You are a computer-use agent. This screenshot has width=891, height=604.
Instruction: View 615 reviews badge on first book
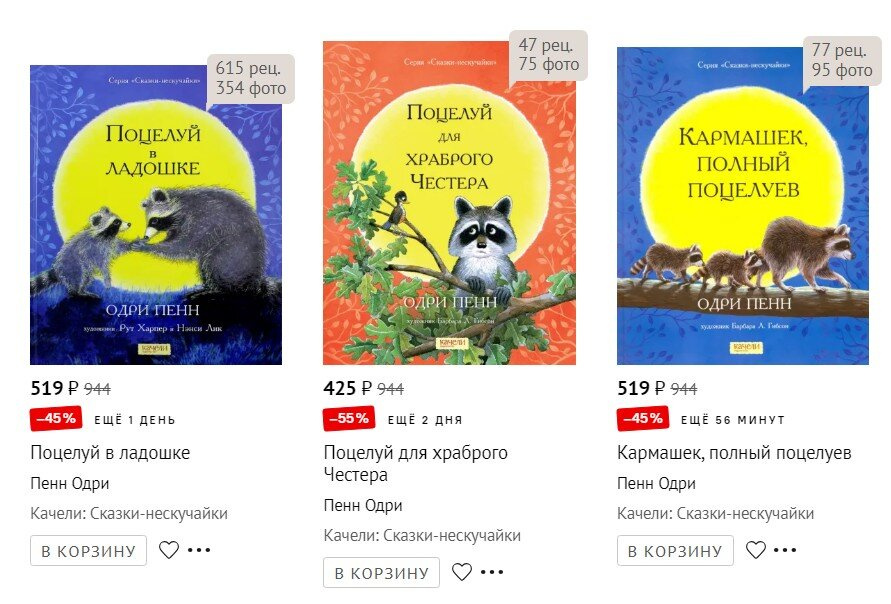coord(251,78)
